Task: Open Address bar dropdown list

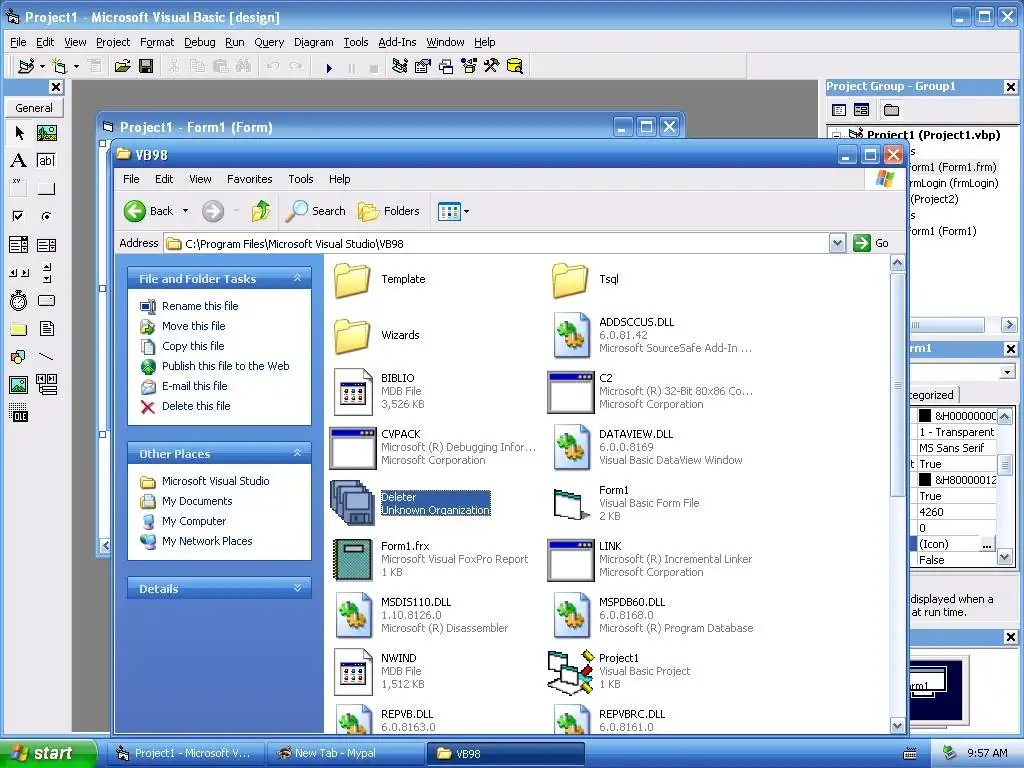Action: click(x=838, y=244)
